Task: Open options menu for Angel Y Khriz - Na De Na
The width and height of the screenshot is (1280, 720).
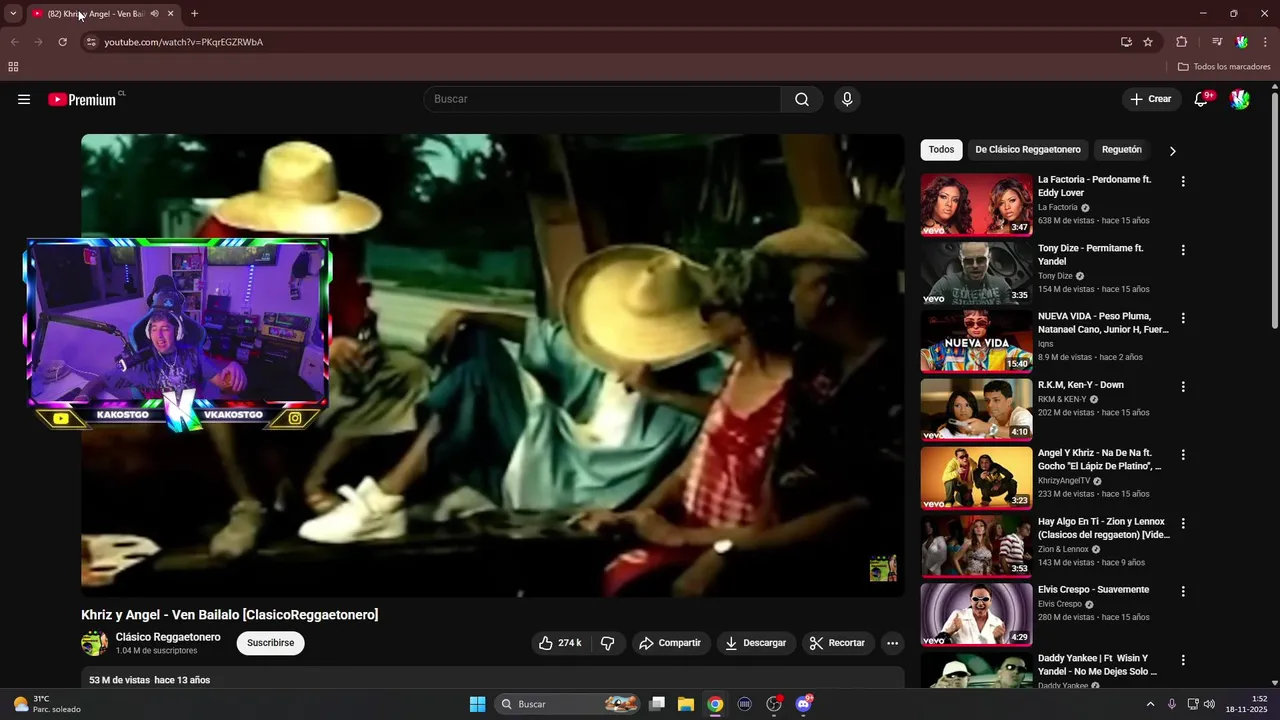Action: click(1183, 455)
